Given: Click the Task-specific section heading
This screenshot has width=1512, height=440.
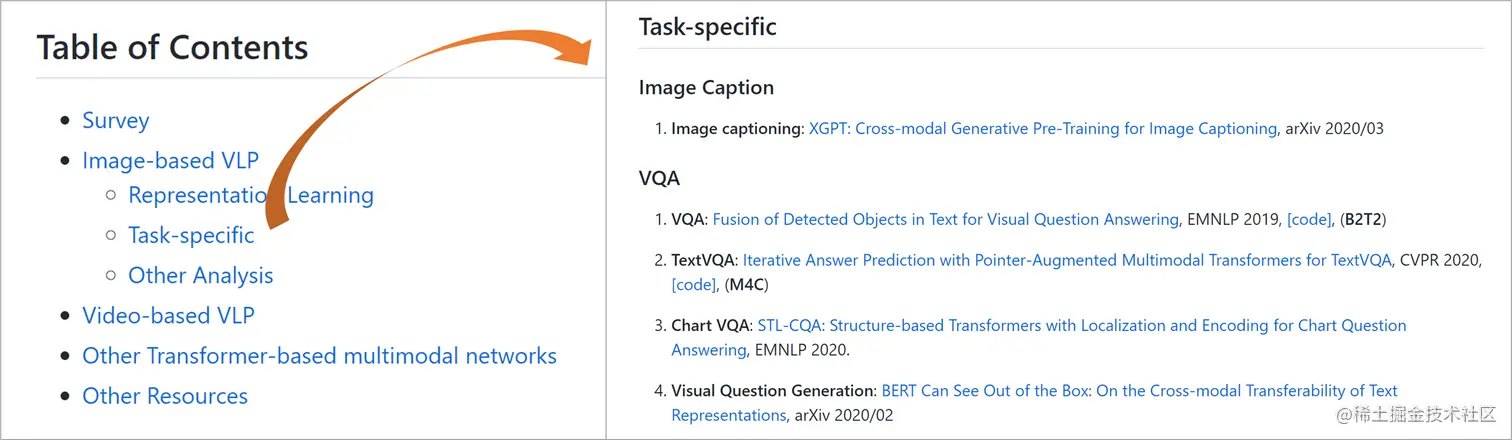Looking at the screenshot, I should click(x=708, y=27).
